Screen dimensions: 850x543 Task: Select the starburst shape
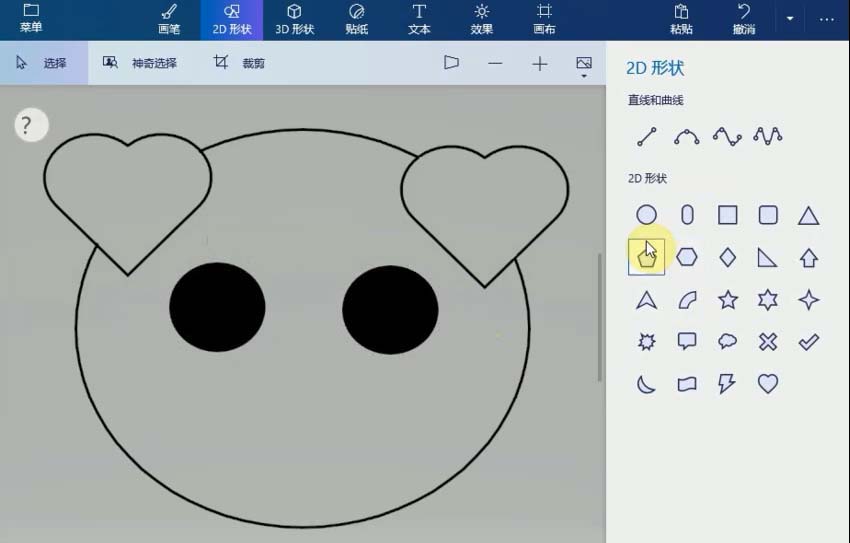(x=646, y=341)
